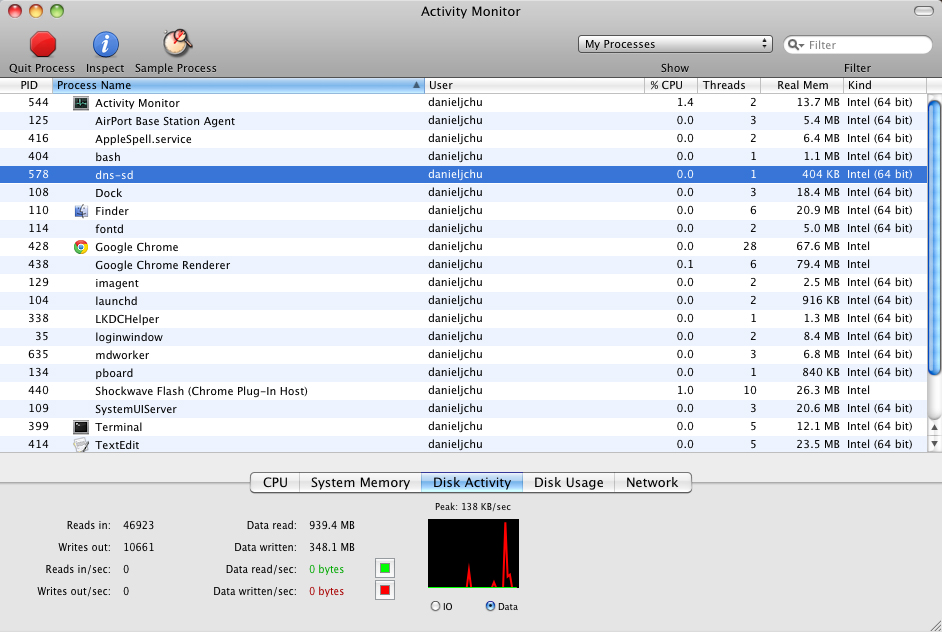Select the Shockwave Flash plug-in host row
The height and width of the screenshot is (632, 942).
tap(463, 391)
